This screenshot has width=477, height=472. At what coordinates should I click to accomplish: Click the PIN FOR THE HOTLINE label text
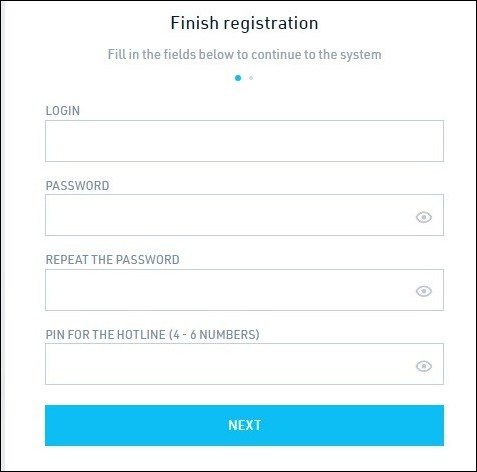pyautogui.click(x=105, y=335)
